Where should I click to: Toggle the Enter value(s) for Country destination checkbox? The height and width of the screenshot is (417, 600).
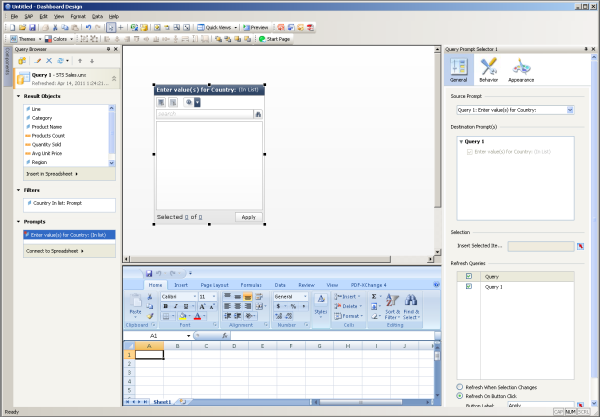(470, 152)
